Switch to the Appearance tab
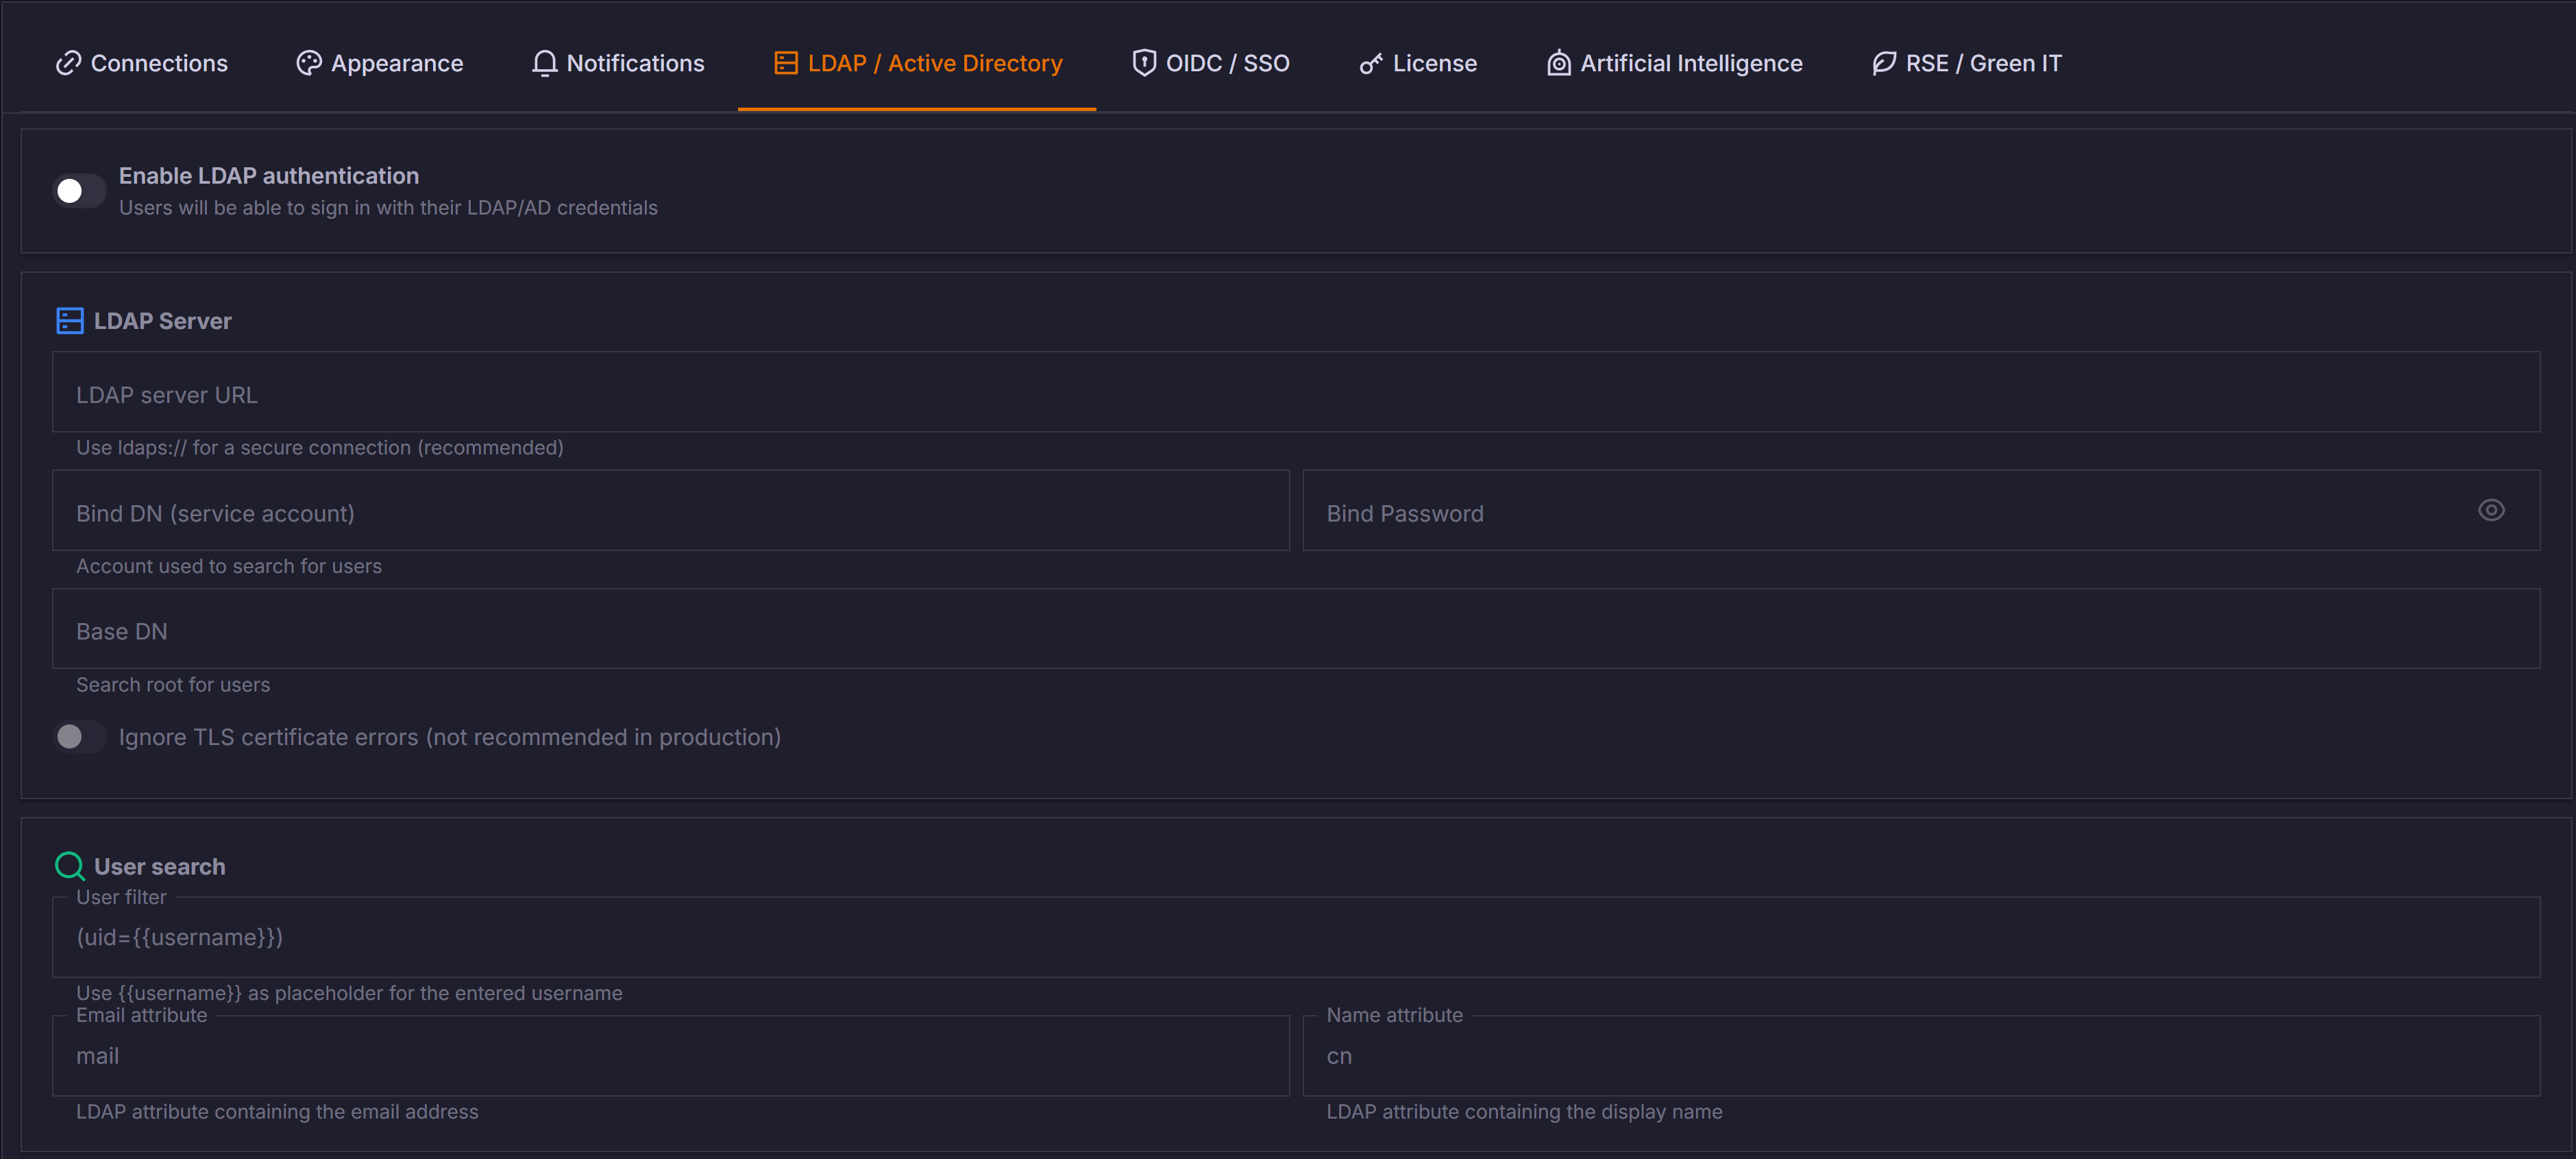Image resolution: width=2576 pixels, height=1159 pixels. pos(396,63)
